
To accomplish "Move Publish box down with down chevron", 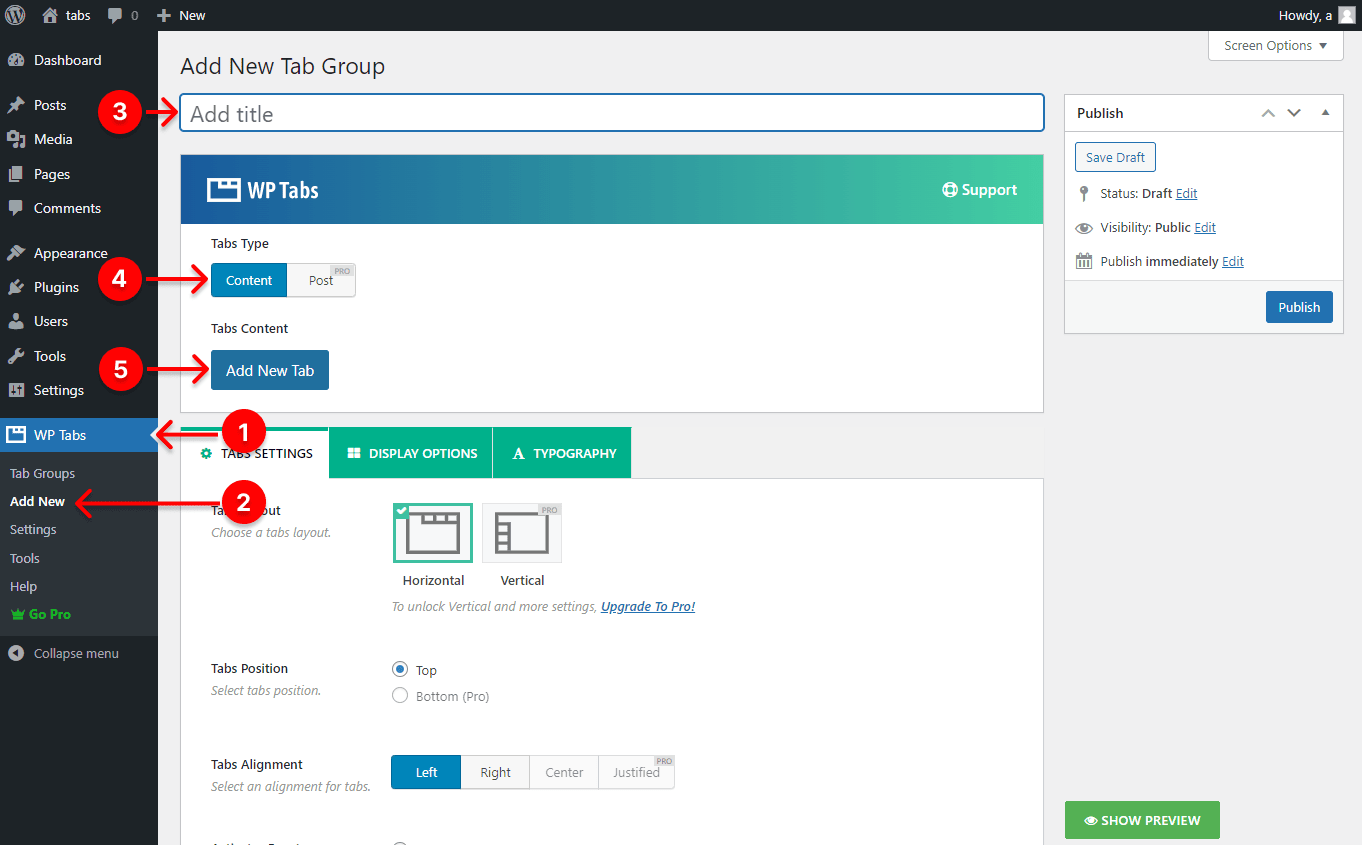I will (1294, 113).
